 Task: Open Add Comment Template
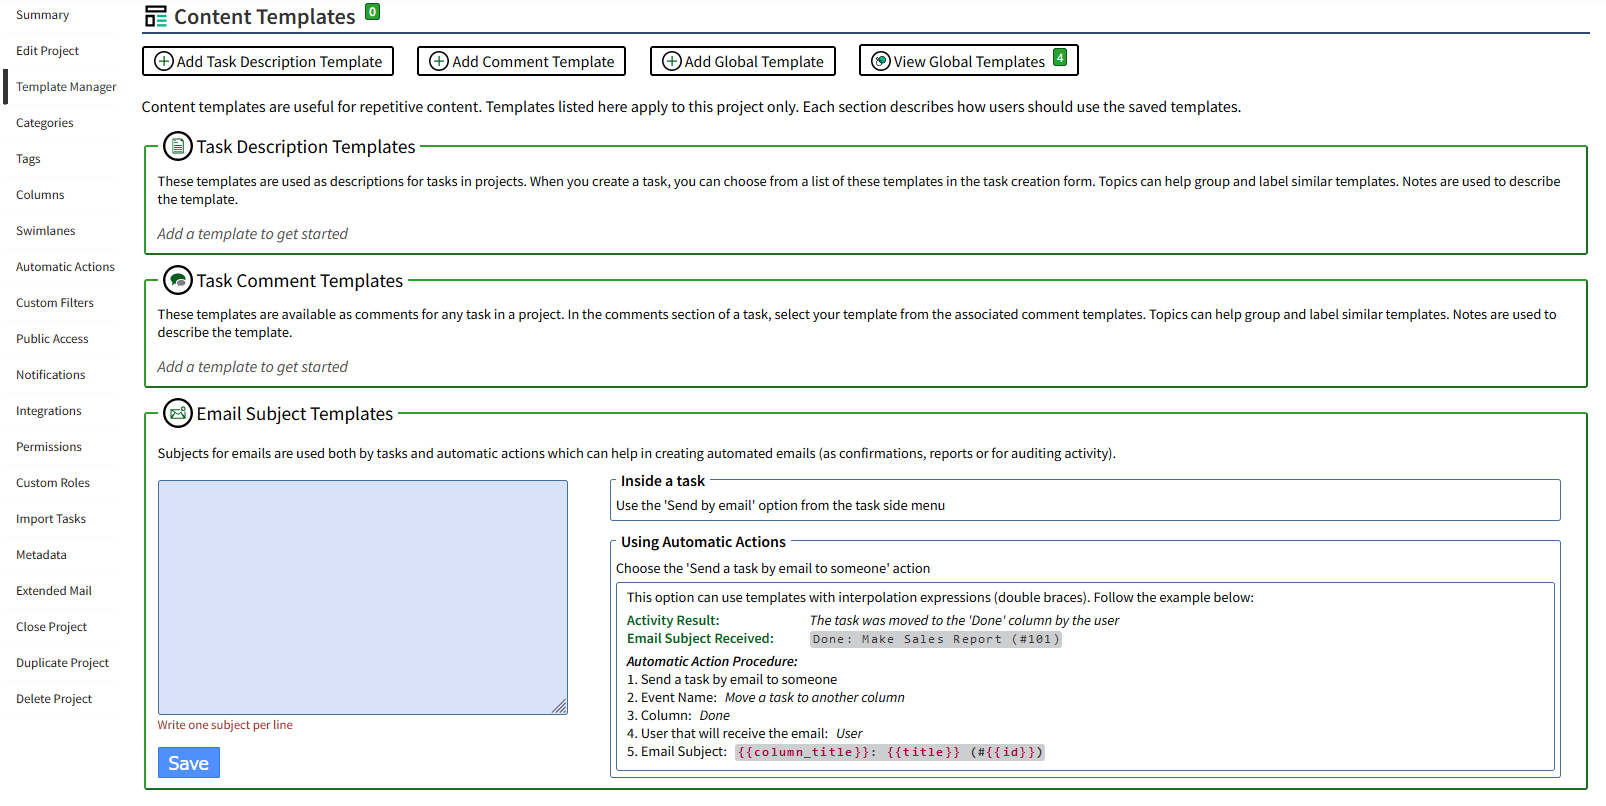point(522,61)
